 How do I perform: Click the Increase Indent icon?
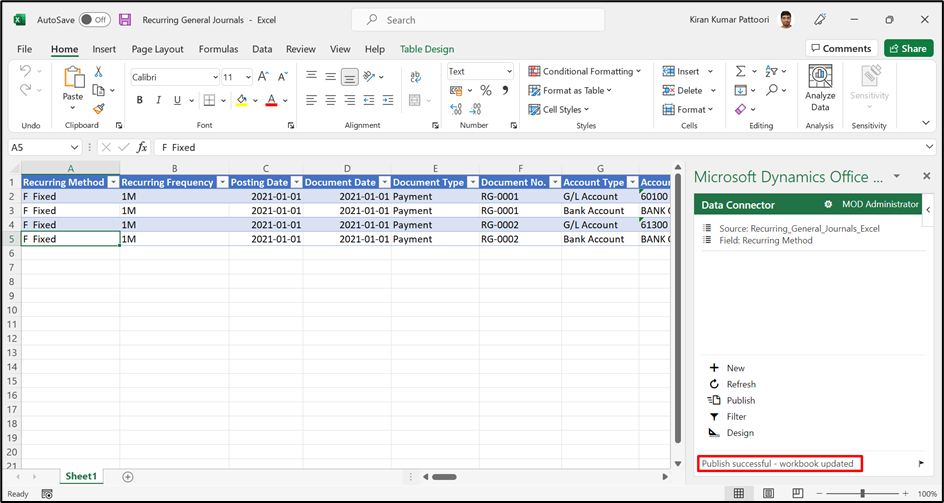click(x=388, y=100)
